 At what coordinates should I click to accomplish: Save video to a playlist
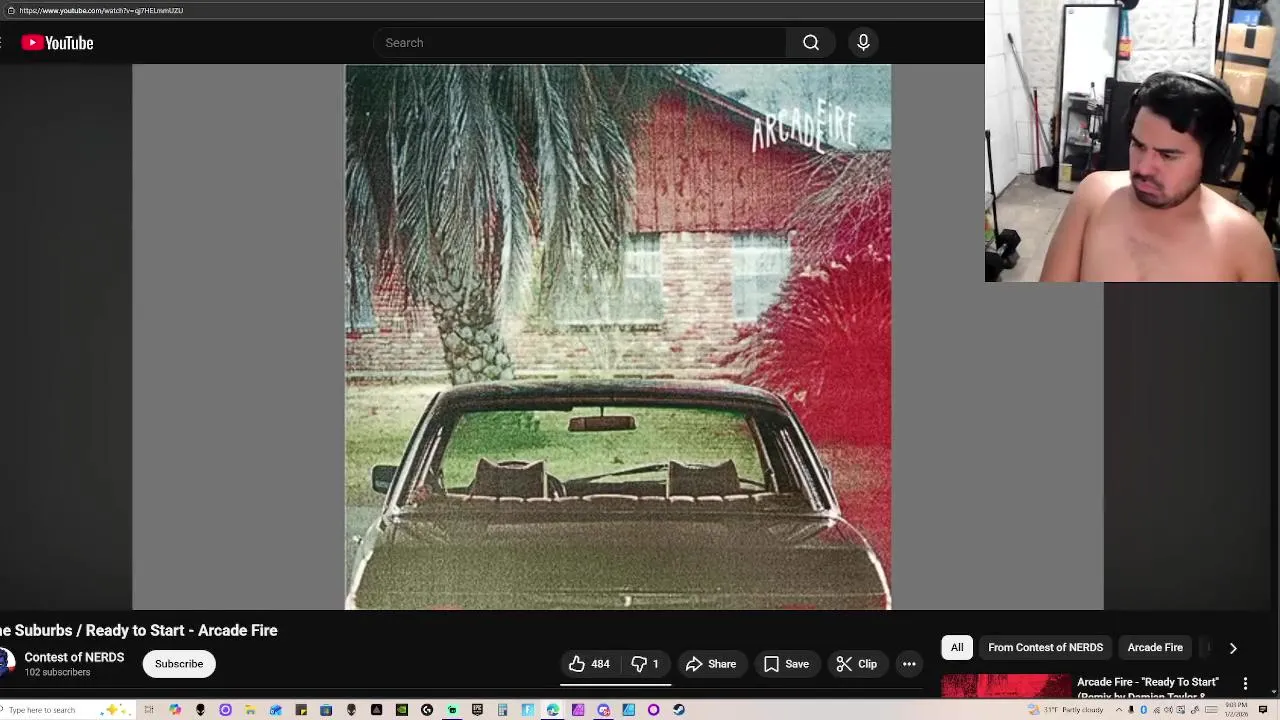786,664
